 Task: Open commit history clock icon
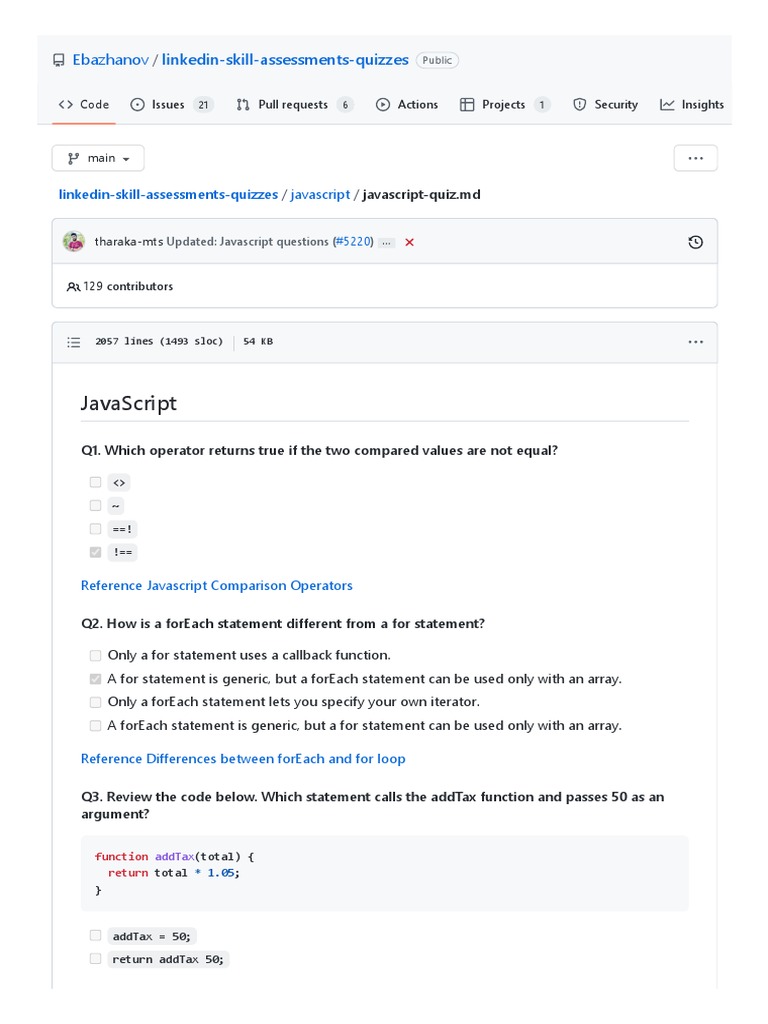point(696,242)
